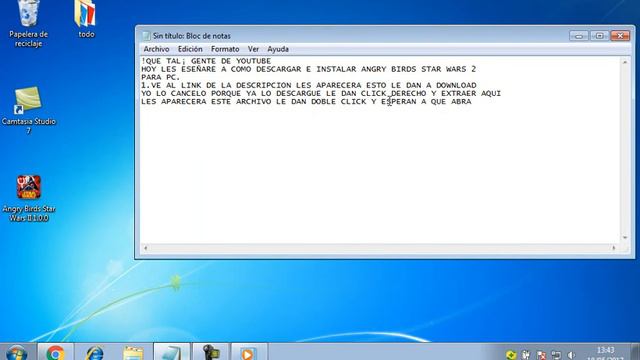Click the word 'ANGRY' in the text

pos(373,69)
